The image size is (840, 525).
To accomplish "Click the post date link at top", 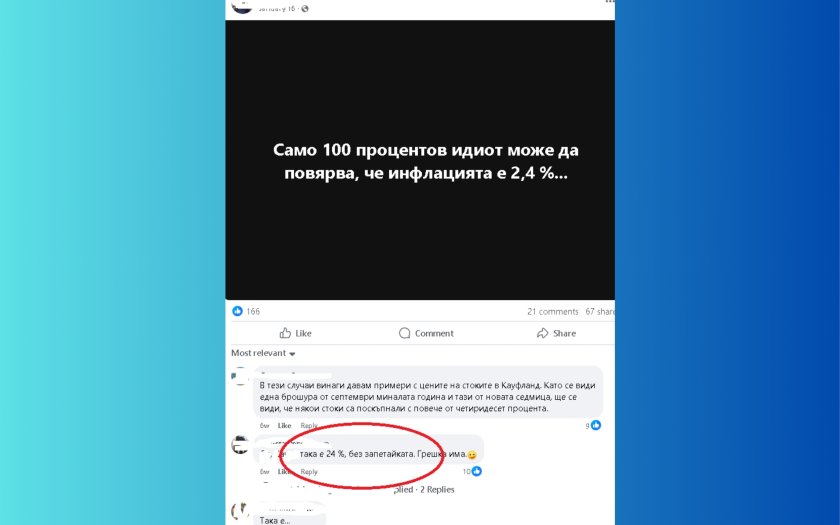I will coord(277,9).
